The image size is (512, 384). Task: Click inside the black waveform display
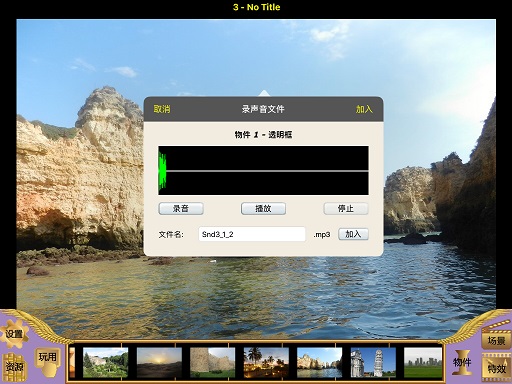click(x=263, y=170)
